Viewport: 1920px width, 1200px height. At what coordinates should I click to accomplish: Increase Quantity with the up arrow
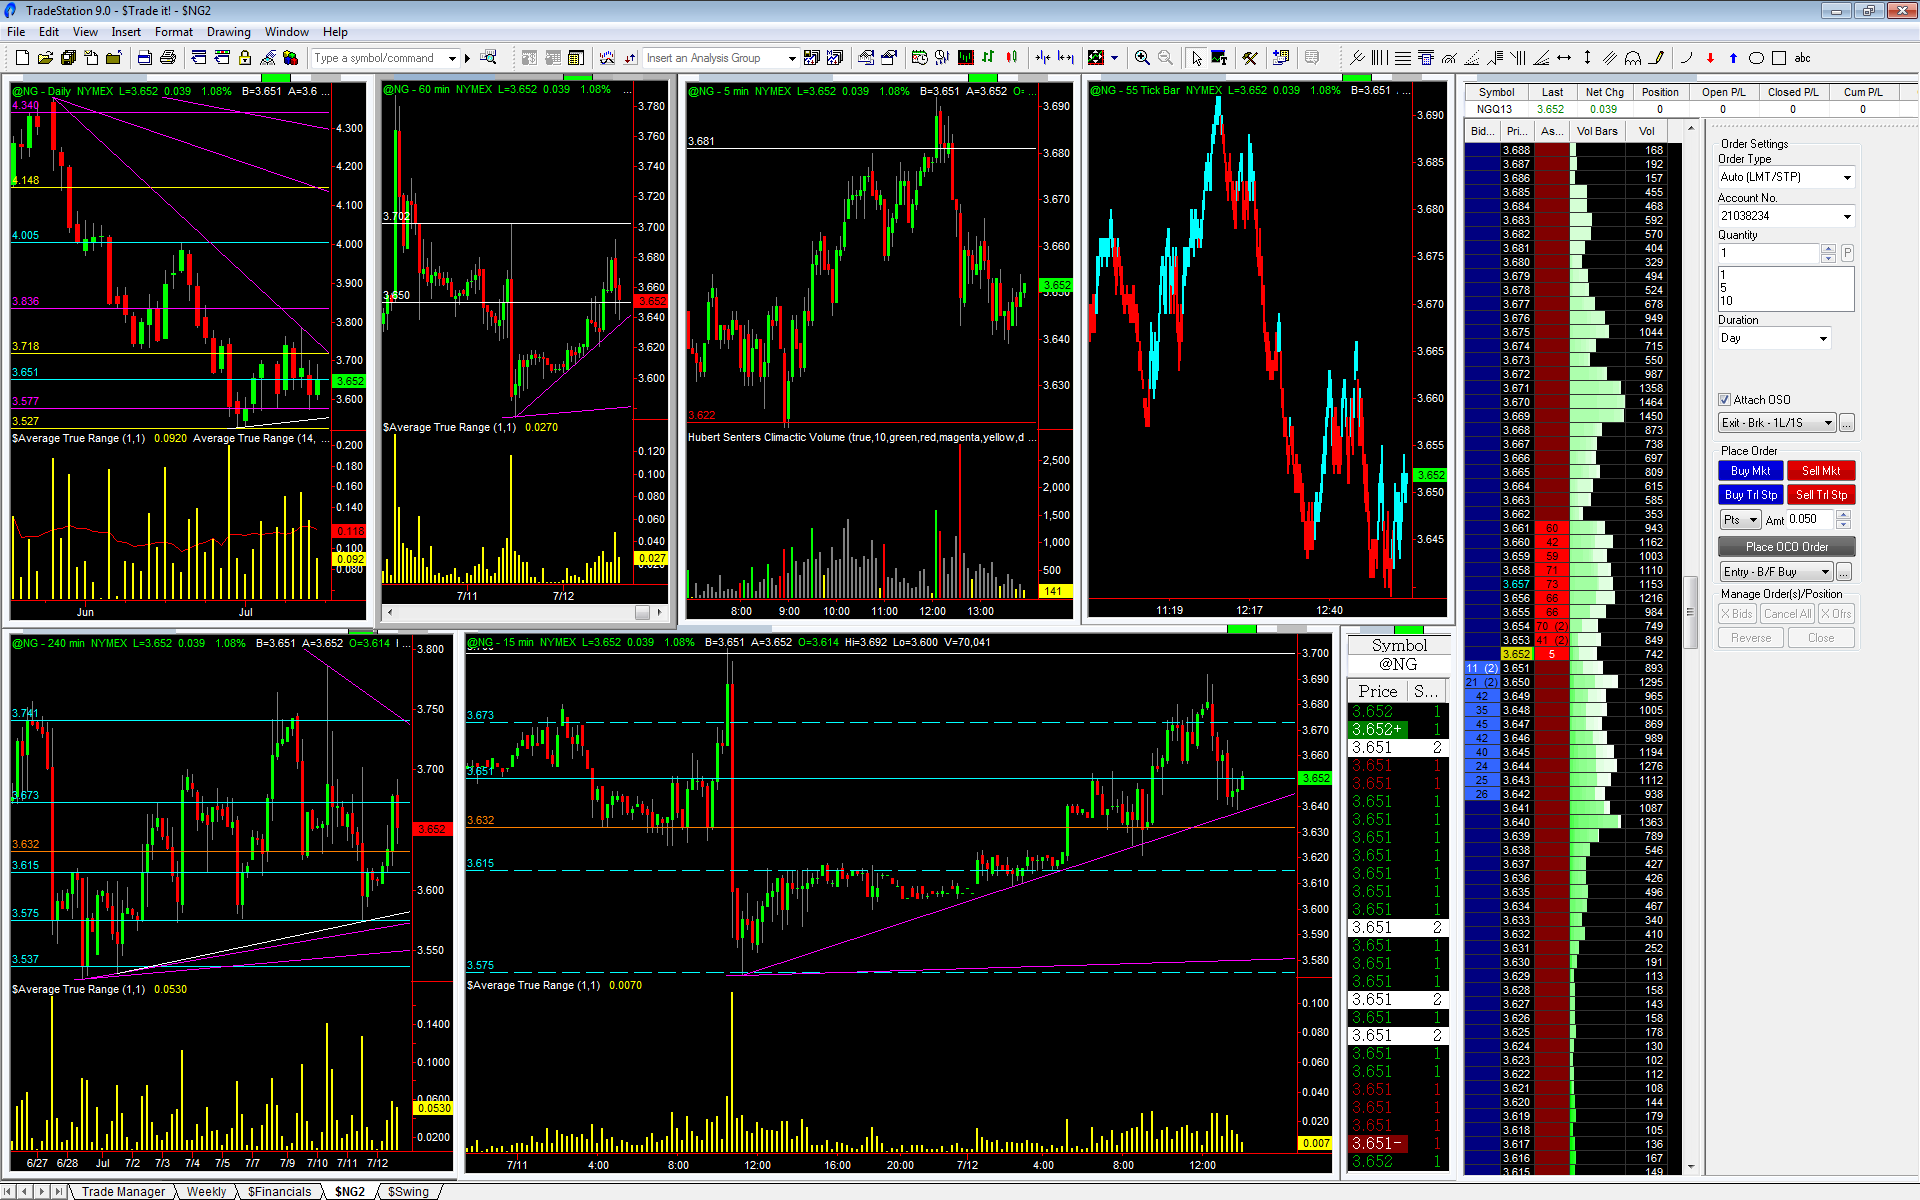pos(1828,249)
